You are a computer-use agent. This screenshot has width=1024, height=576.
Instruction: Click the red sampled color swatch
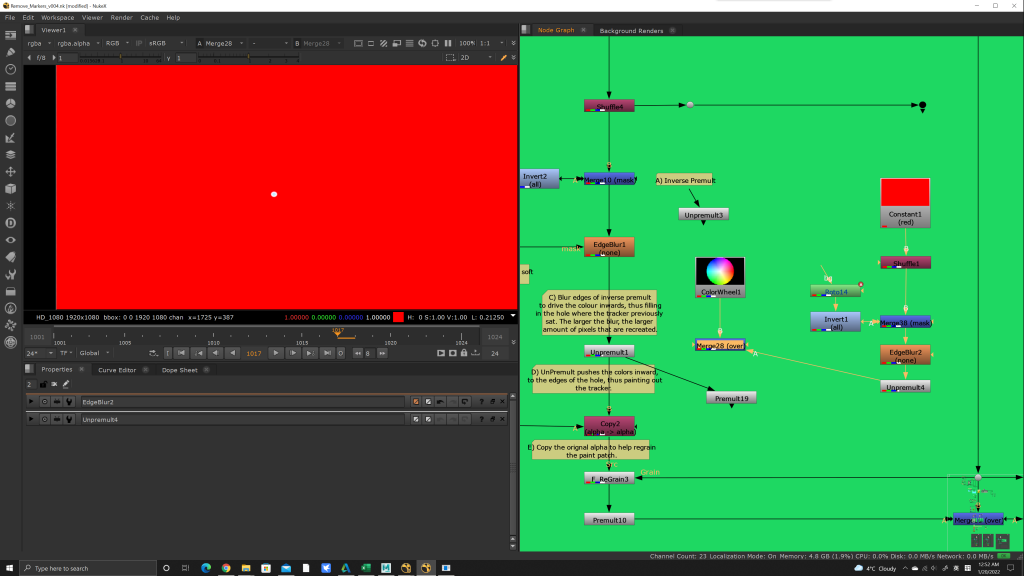(x=398, y=316)
